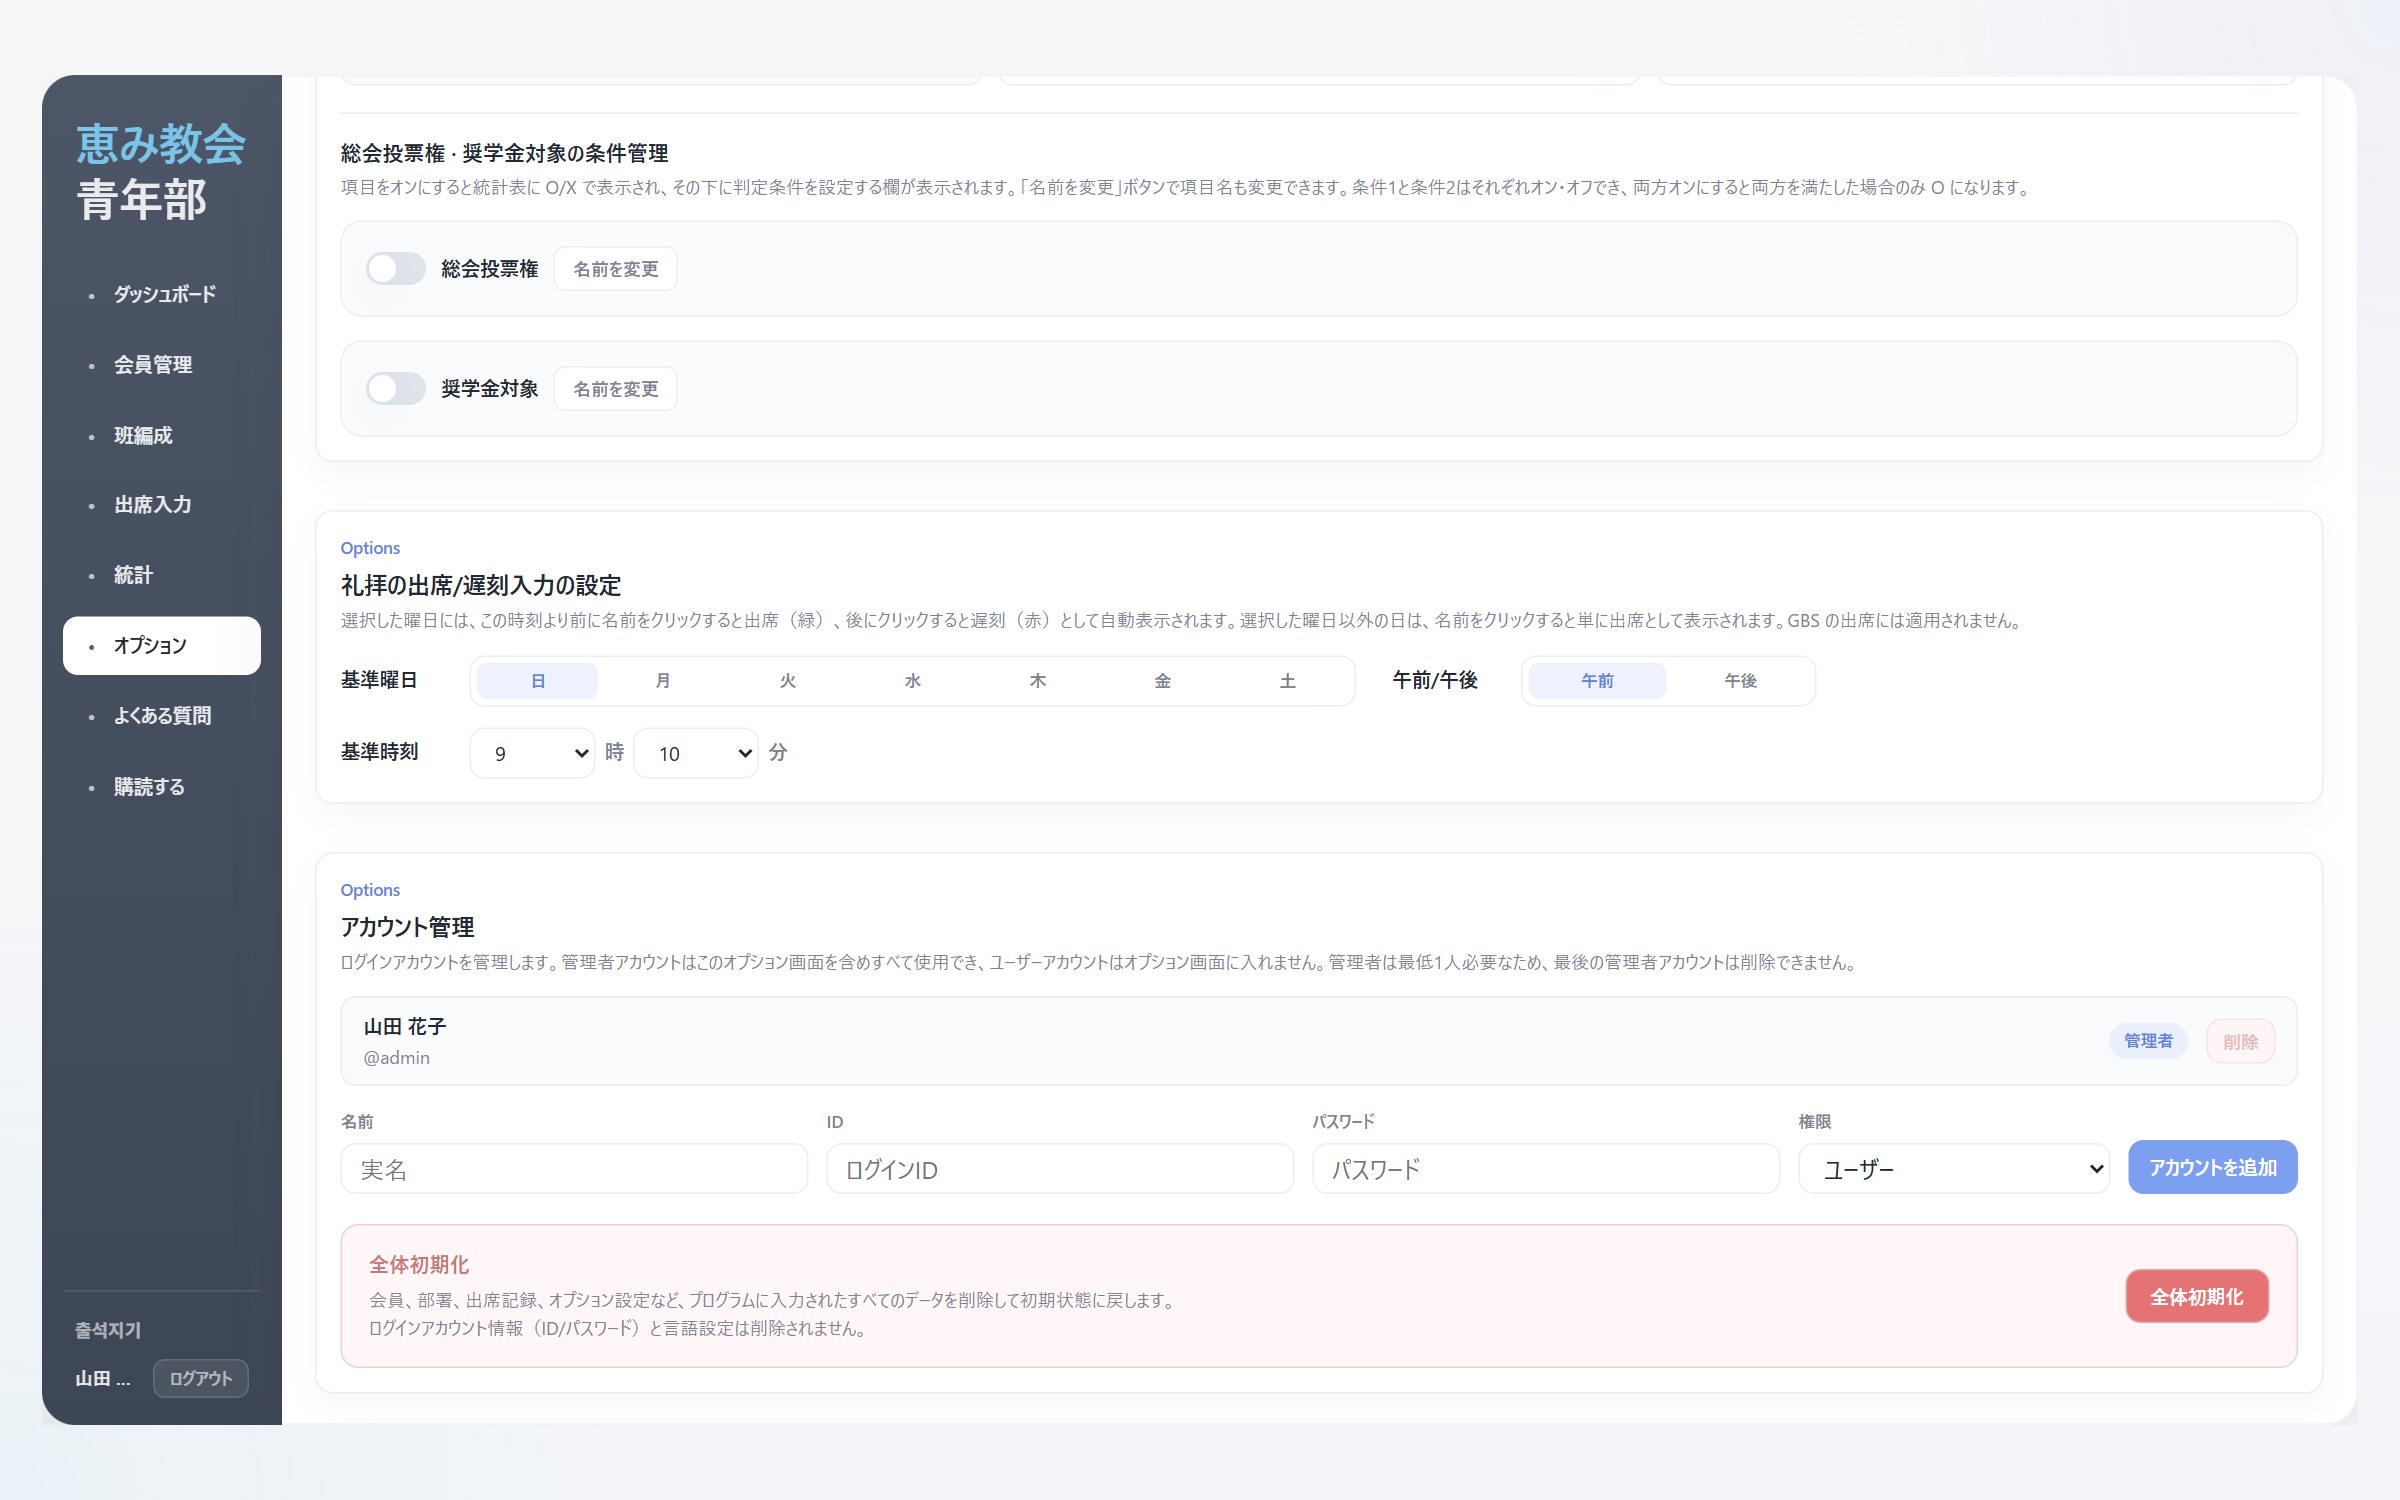The height and width of the screenshot is (1500, 2400).
Task: Click 削除 button for 山田 花子
Action: tap(2240, 1041)
